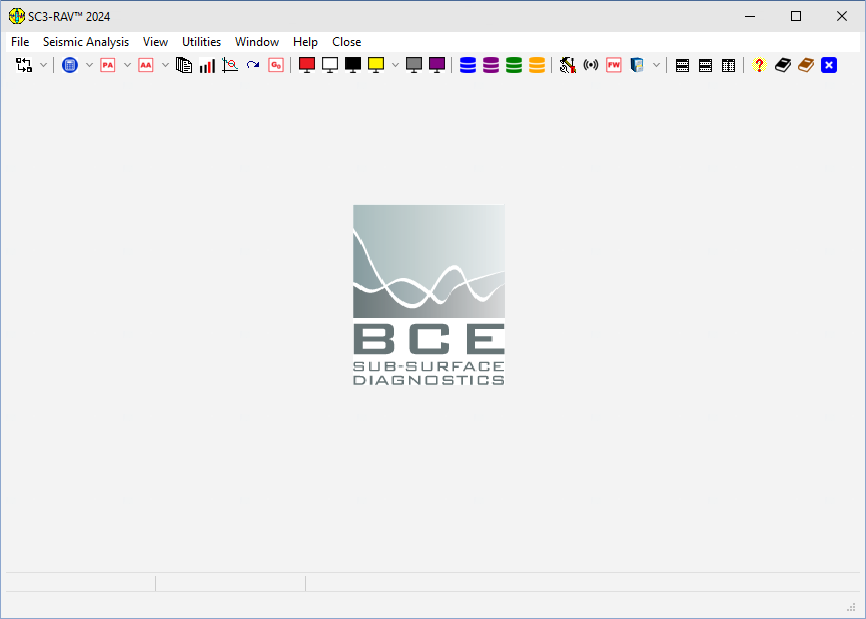
Task: Open the Help menu
Action: point(305,42)
